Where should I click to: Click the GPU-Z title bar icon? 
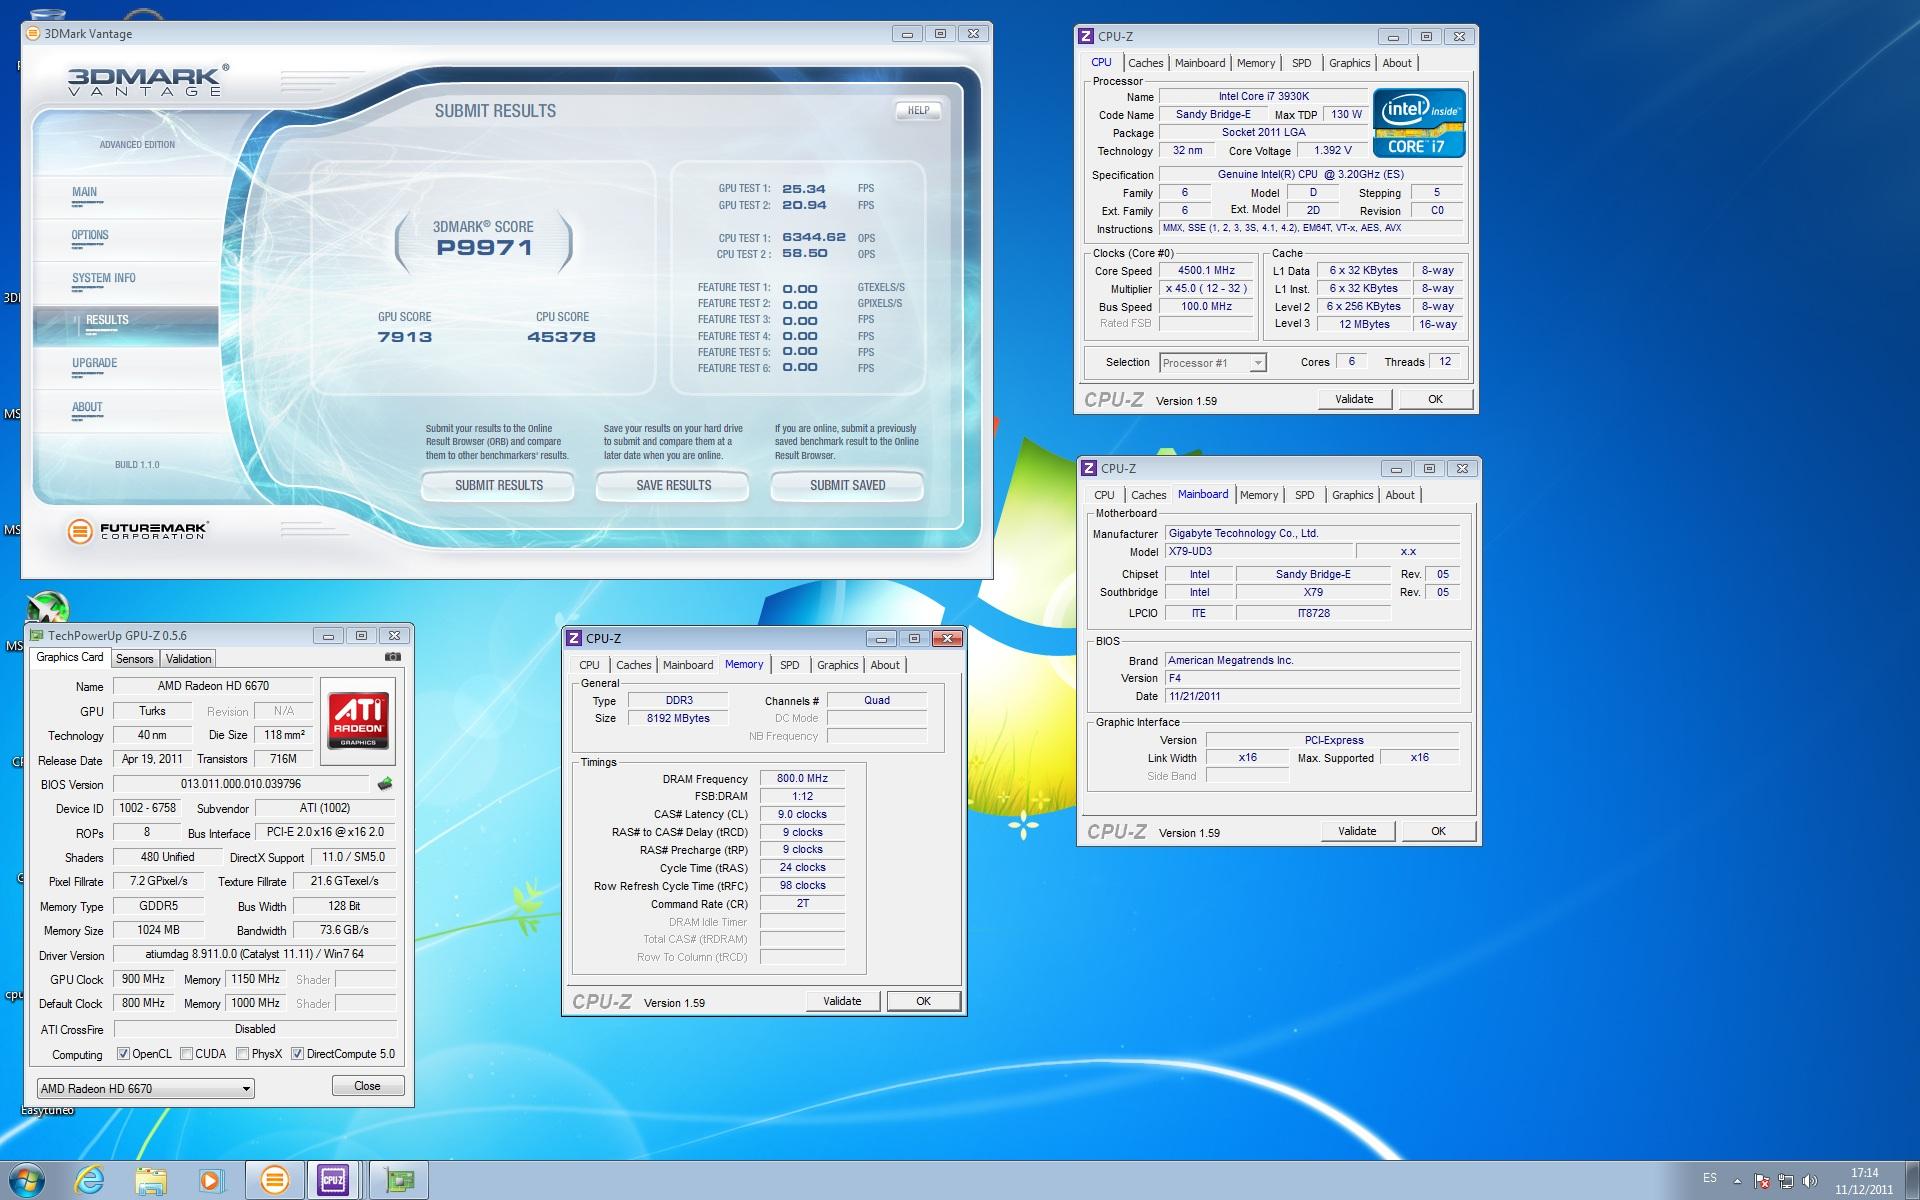[x=37, y=635]
